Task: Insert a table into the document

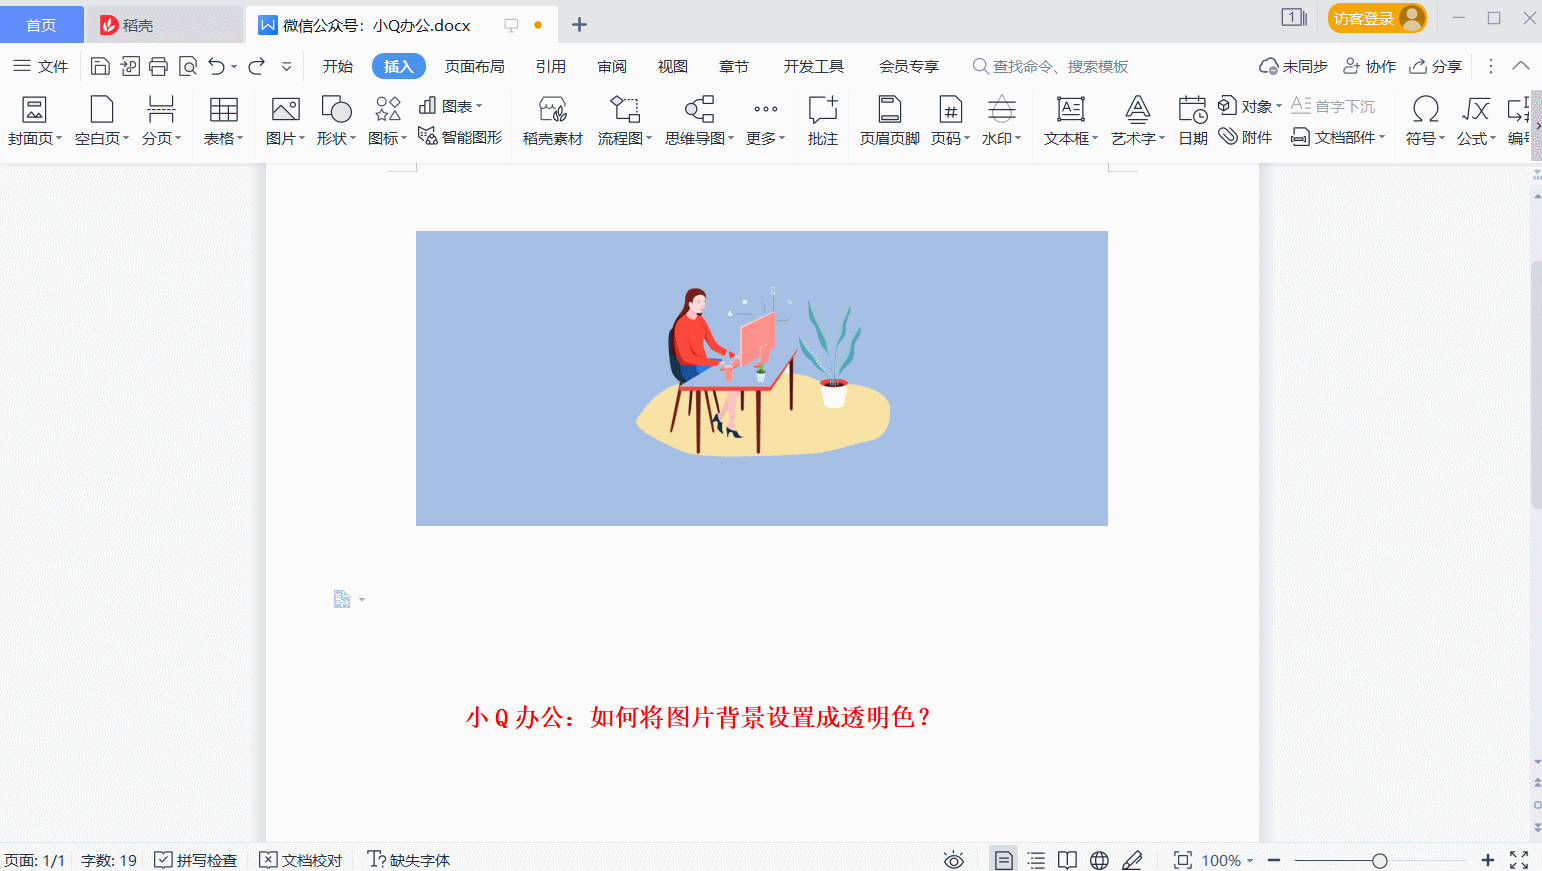Action: point(222,120)
